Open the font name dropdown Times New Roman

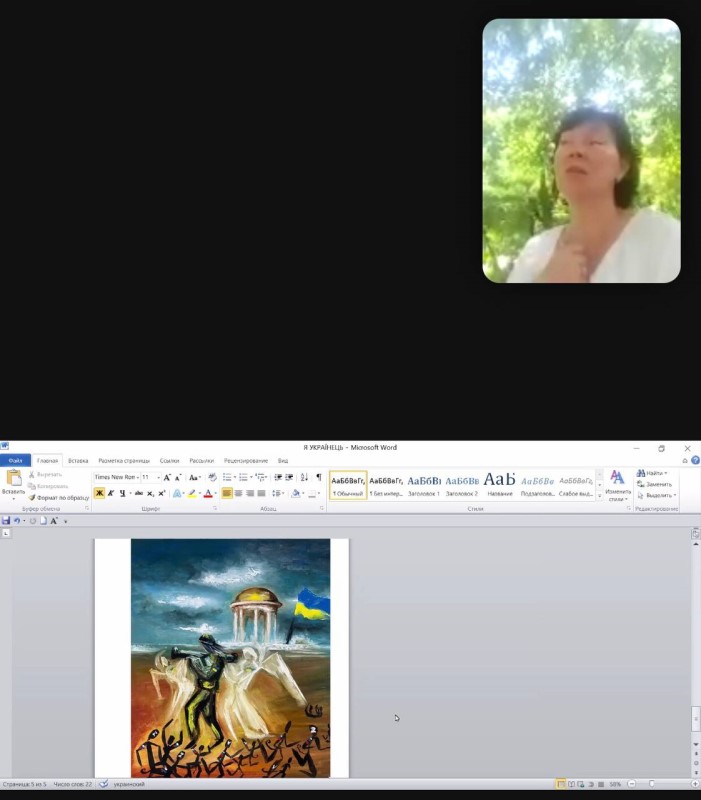point(138,478)
